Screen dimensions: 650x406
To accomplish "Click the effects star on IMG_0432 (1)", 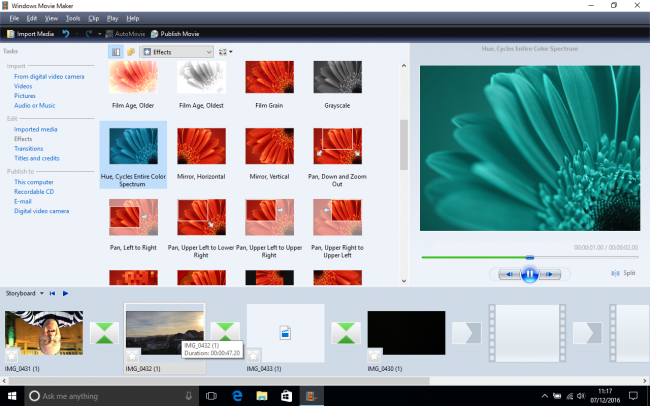I will coord(132,356).
